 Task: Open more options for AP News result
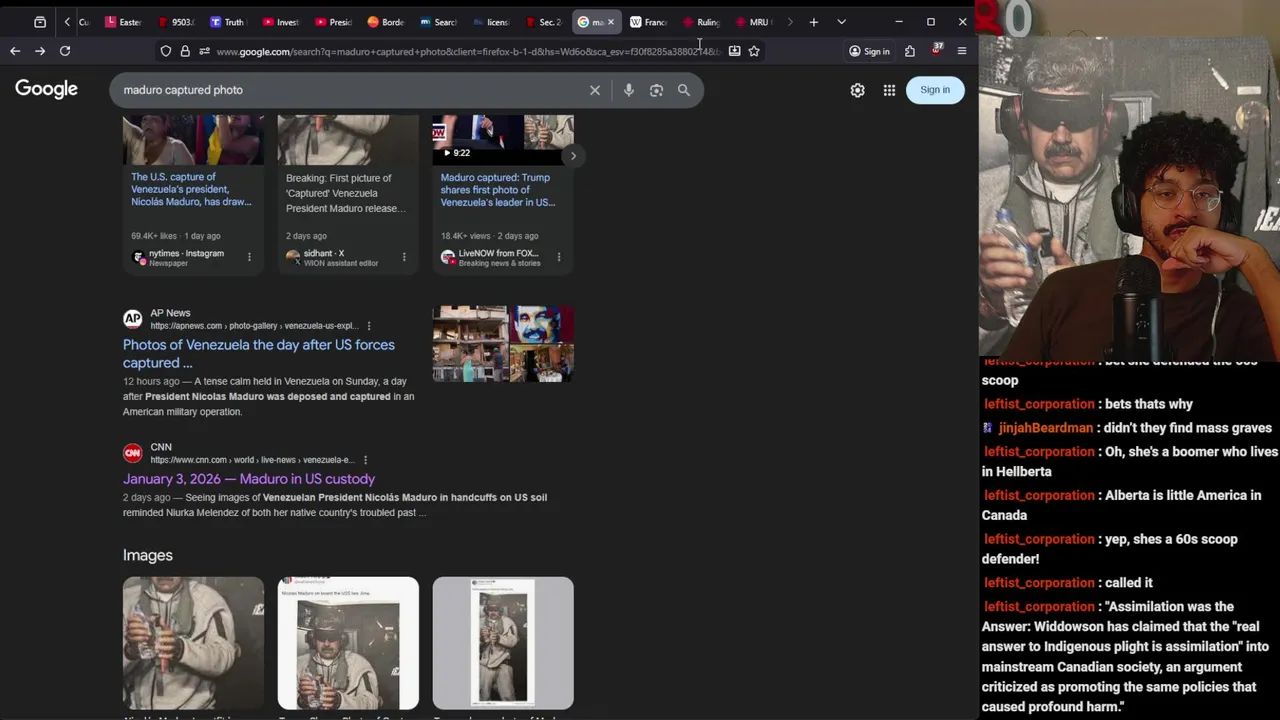[x=369, y=326]
